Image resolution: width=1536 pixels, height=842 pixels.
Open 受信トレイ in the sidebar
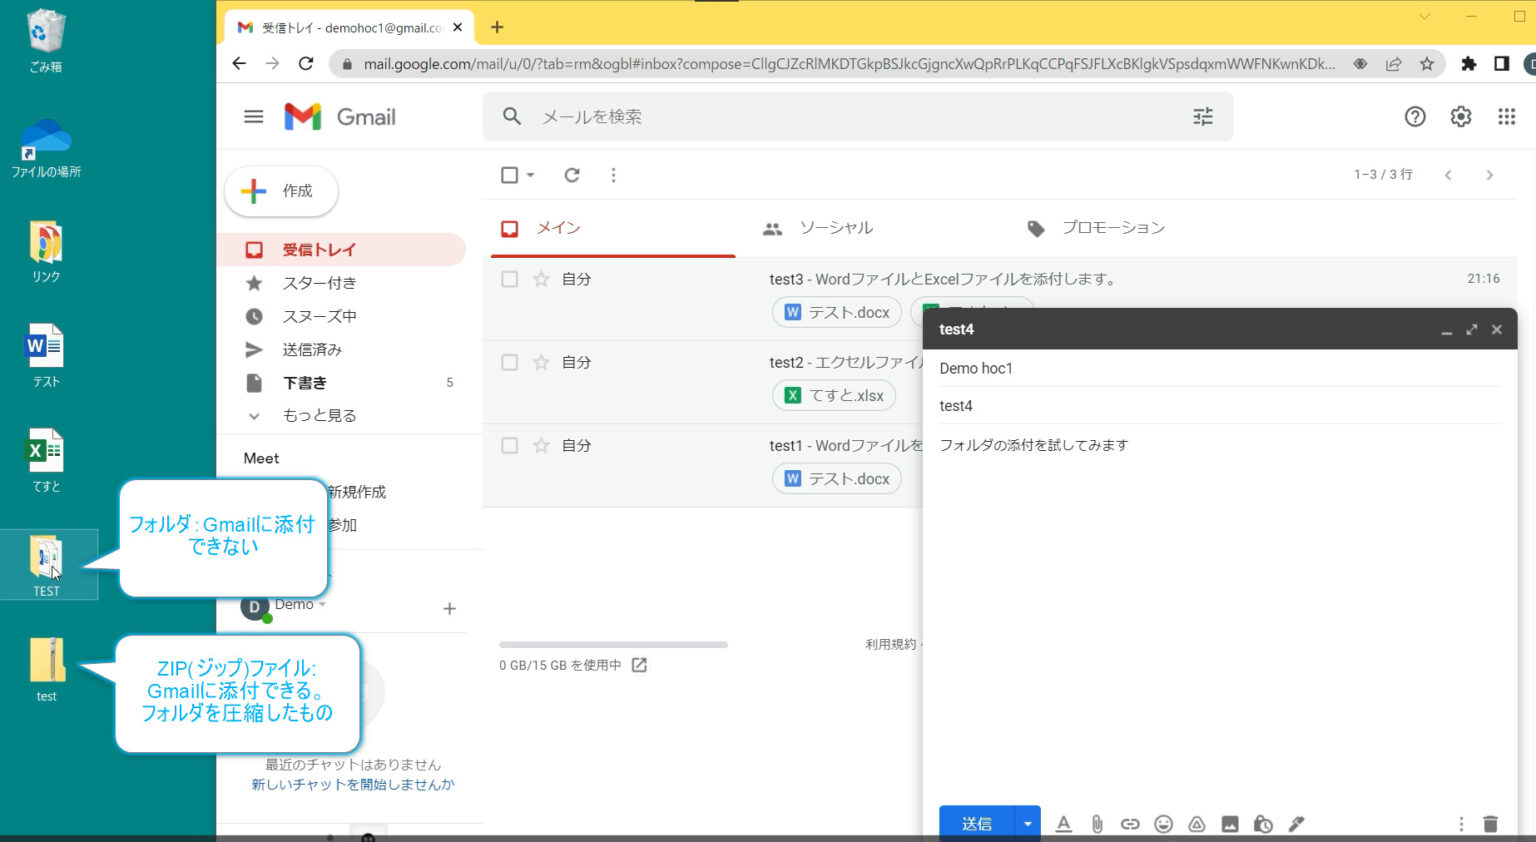point(341,250)
